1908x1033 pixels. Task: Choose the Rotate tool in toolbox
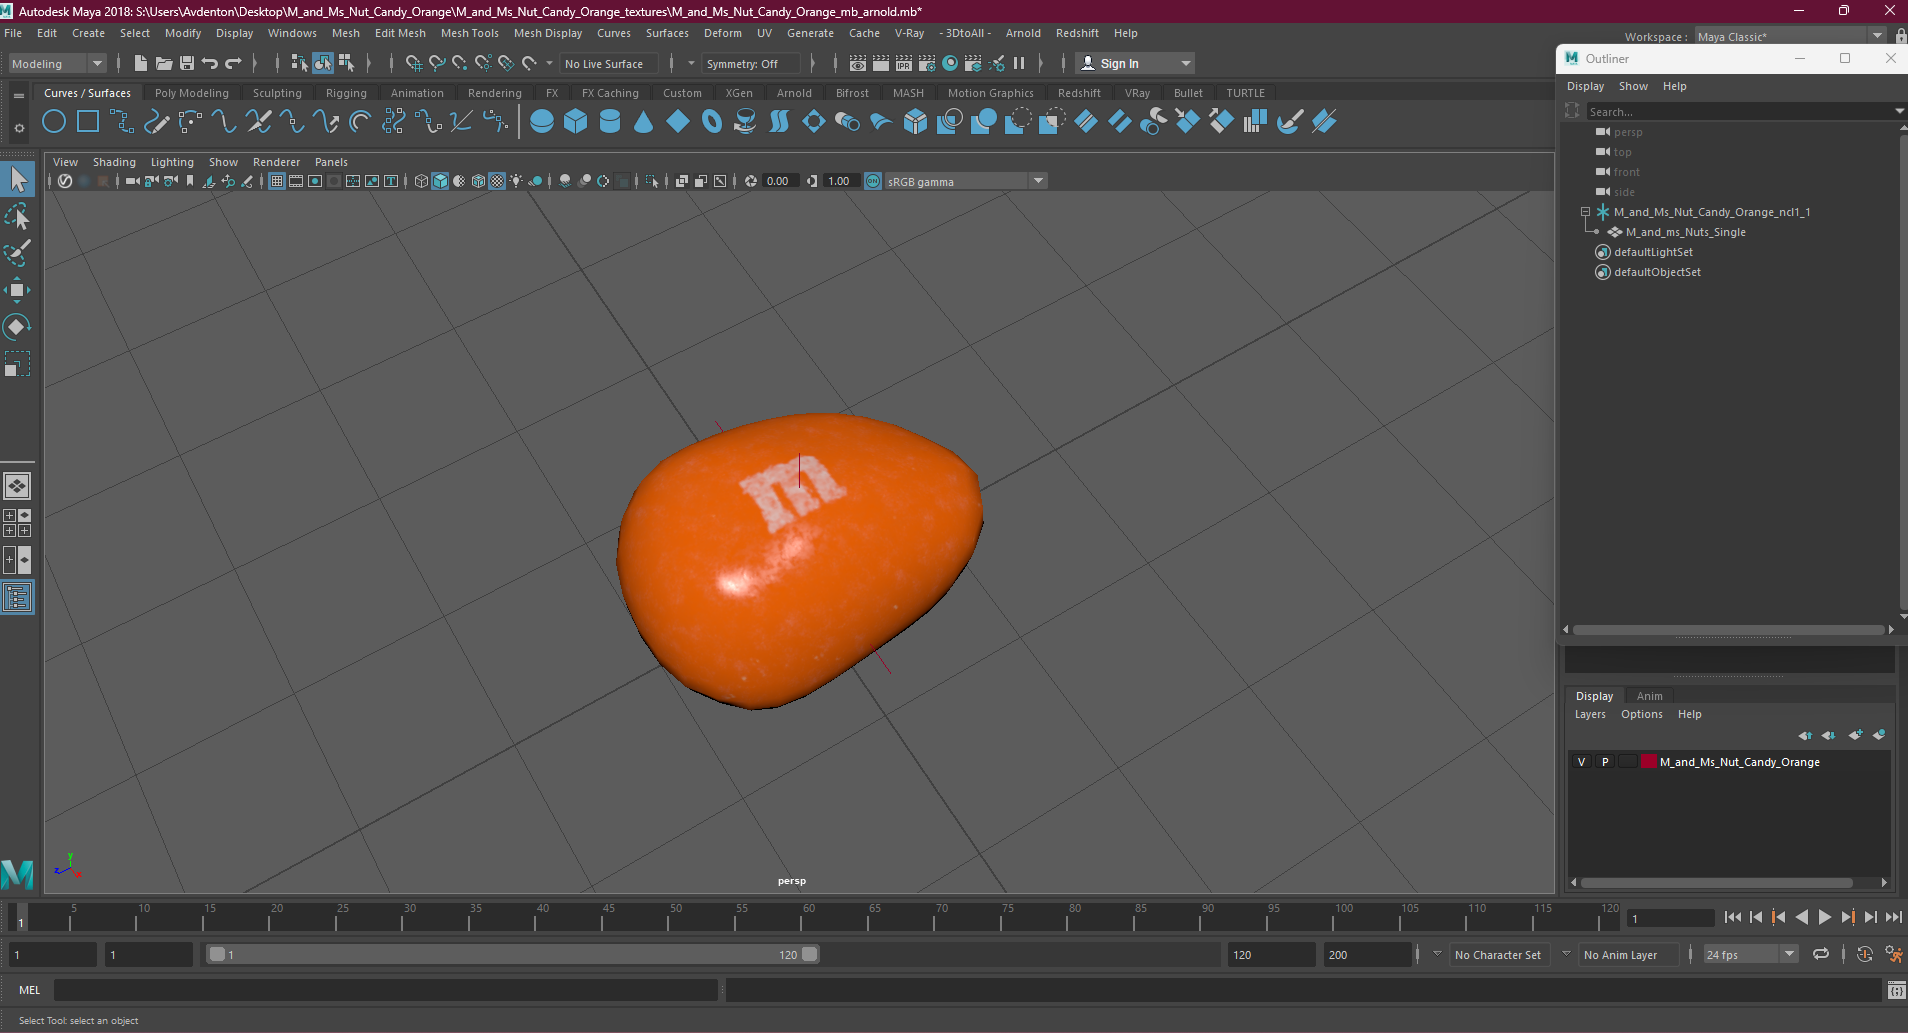coord(18,327)
